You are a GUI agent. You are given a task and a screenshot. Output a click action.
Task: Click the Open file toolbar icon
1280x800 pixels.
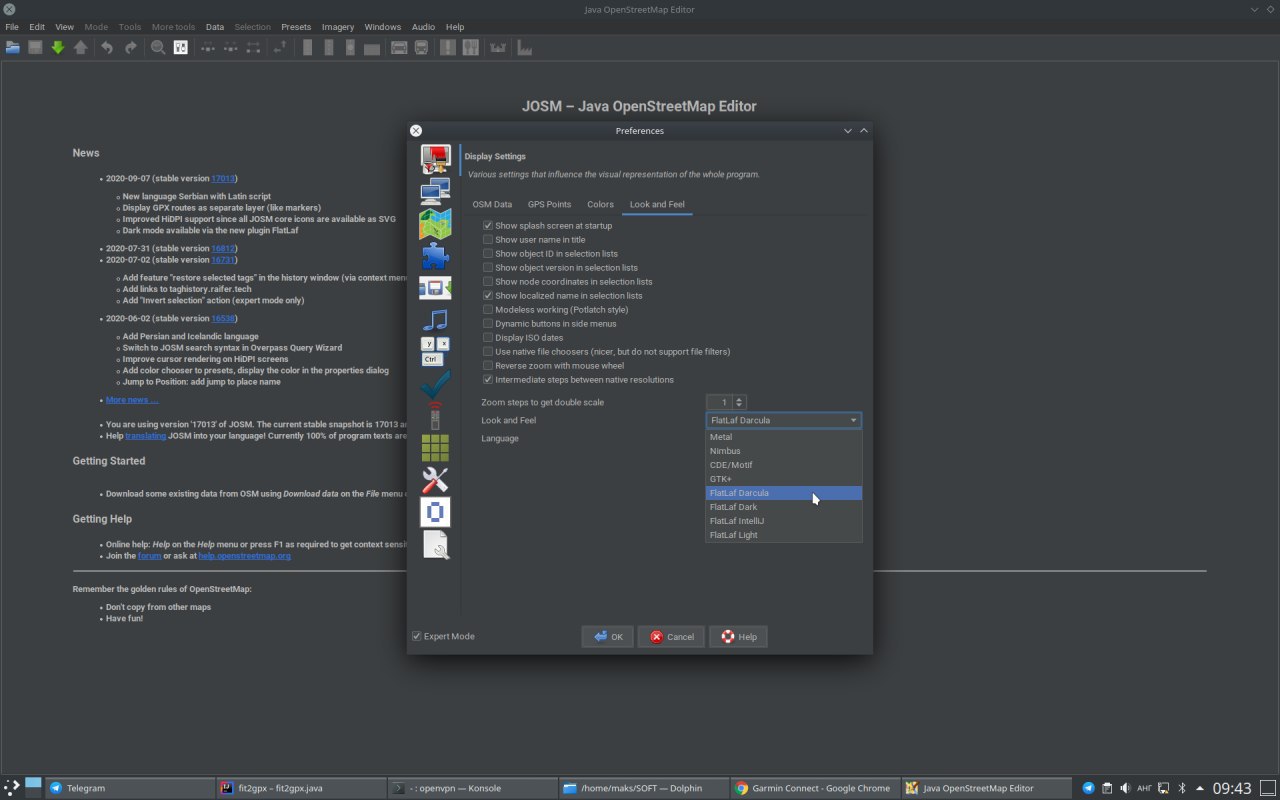(12, 47)
